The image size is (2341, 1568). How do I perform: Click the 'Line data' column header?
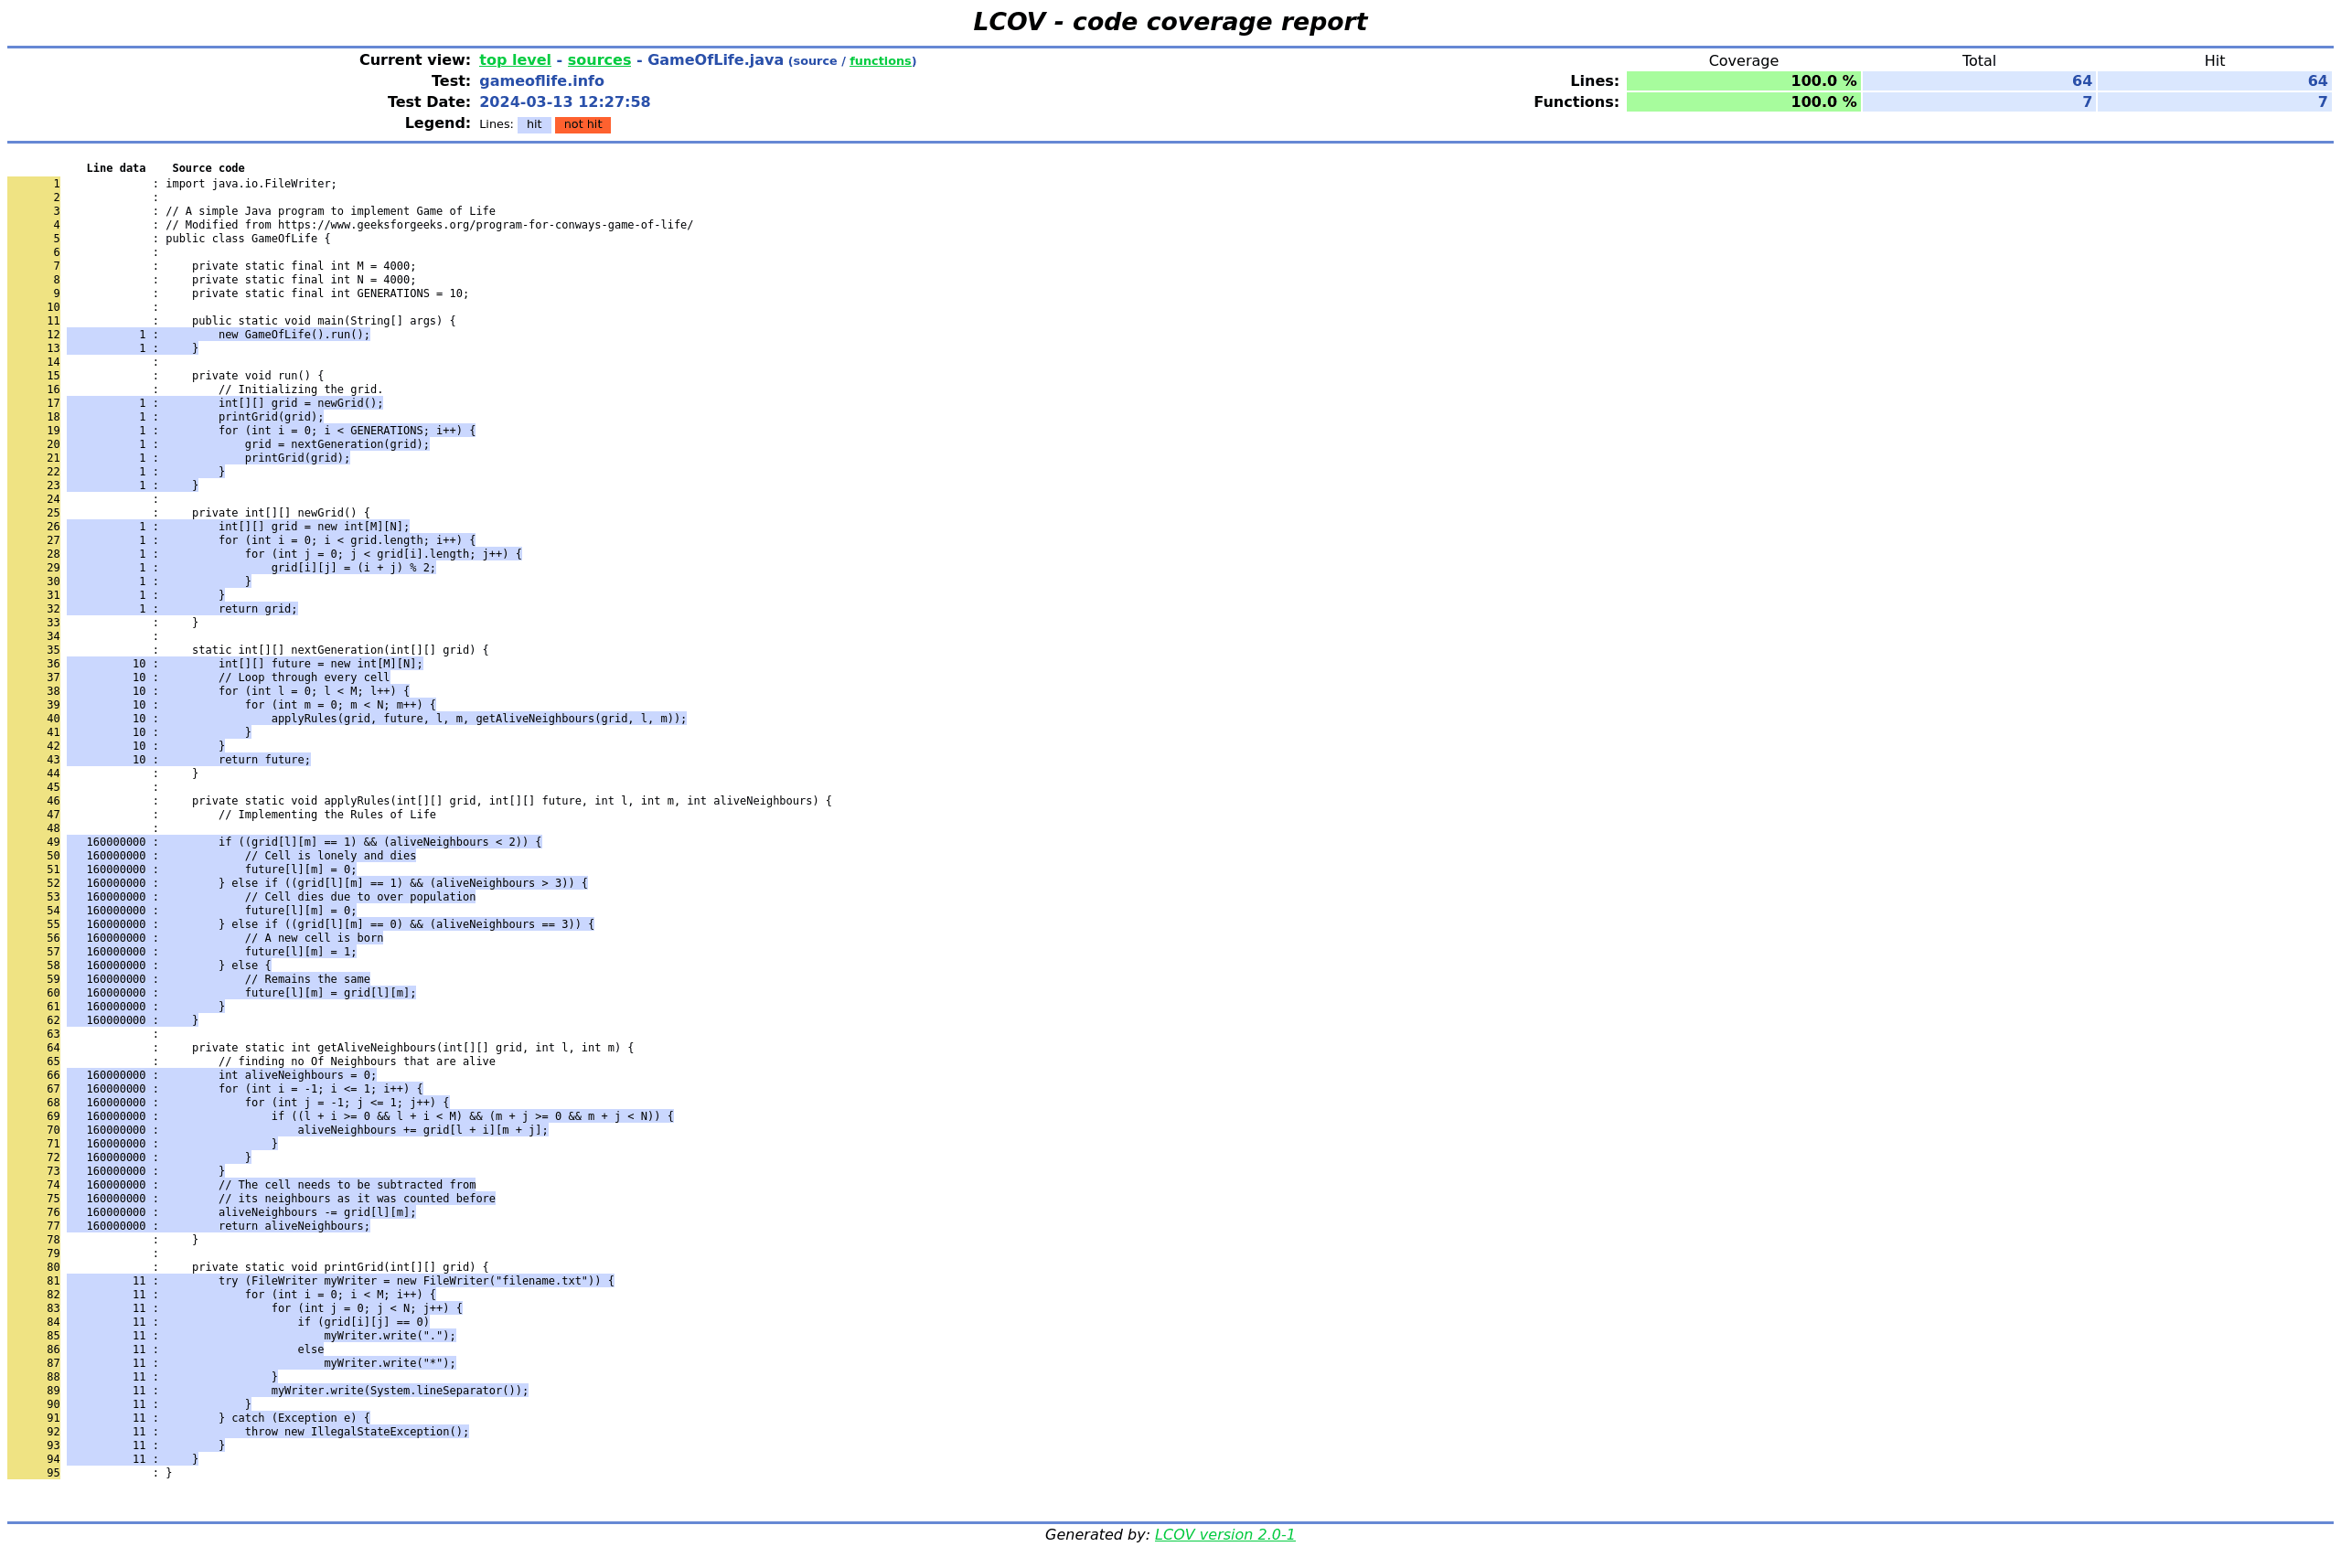click(116, 168)
